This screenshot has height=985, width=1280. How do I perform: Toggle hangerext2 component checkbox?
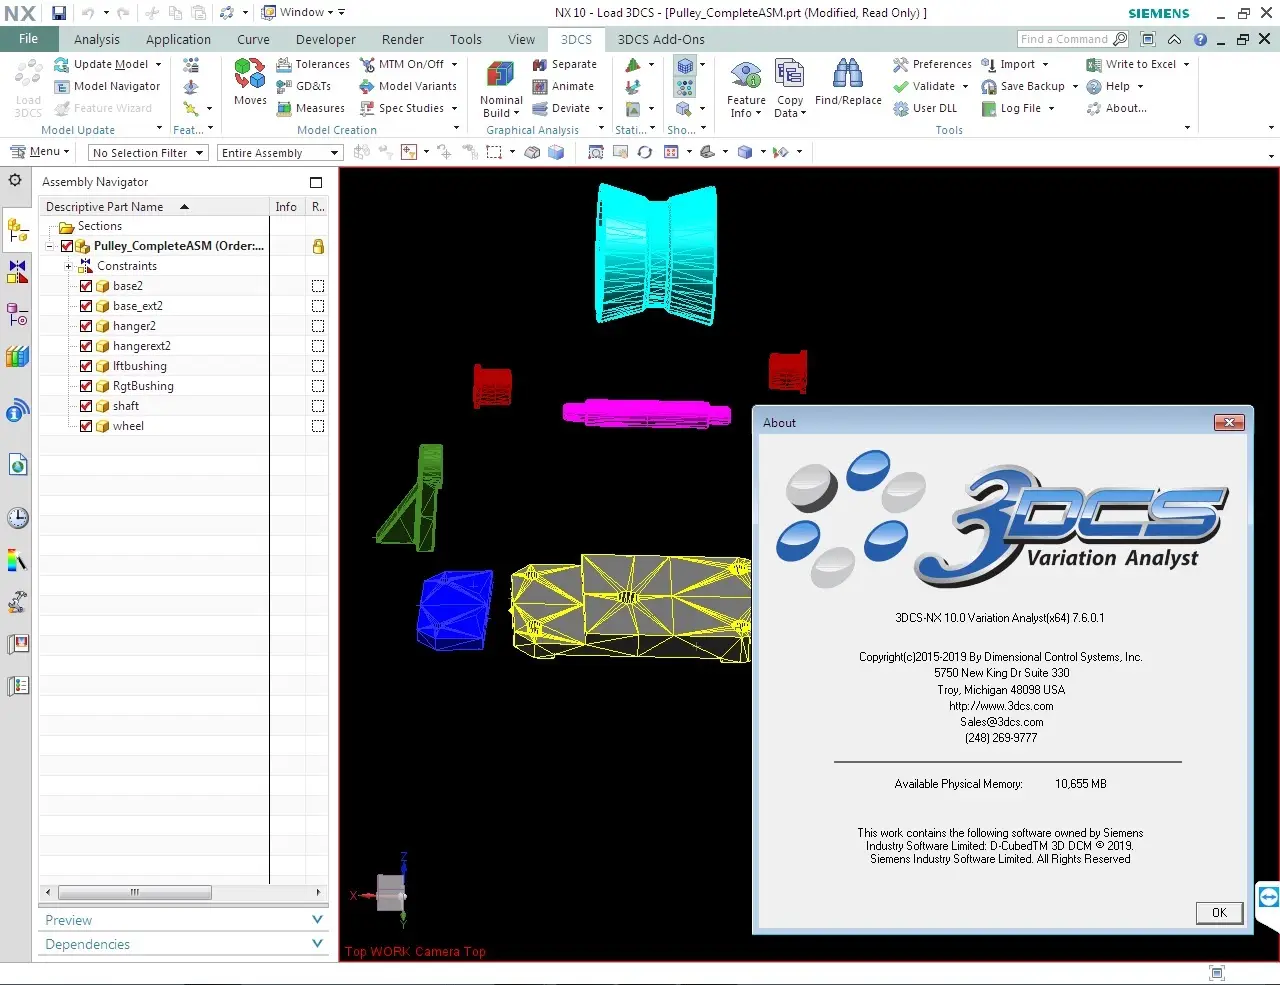86,346
